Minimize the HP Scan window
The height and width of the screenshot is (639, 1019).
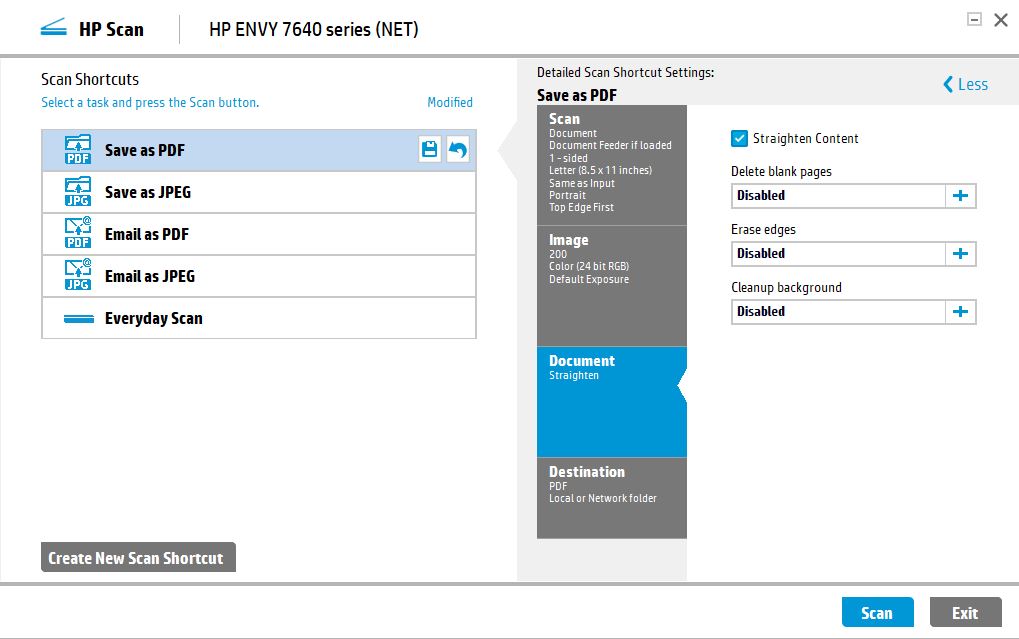pos(974,19)
